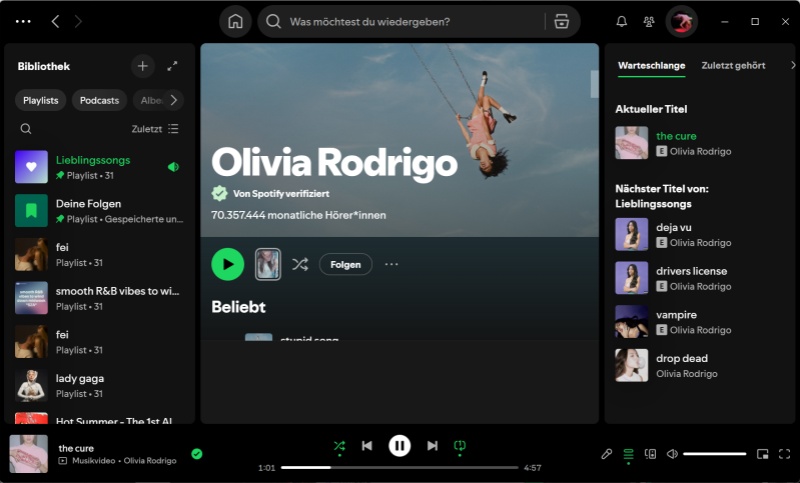Open the three-dot app menu

coord(23,21)
